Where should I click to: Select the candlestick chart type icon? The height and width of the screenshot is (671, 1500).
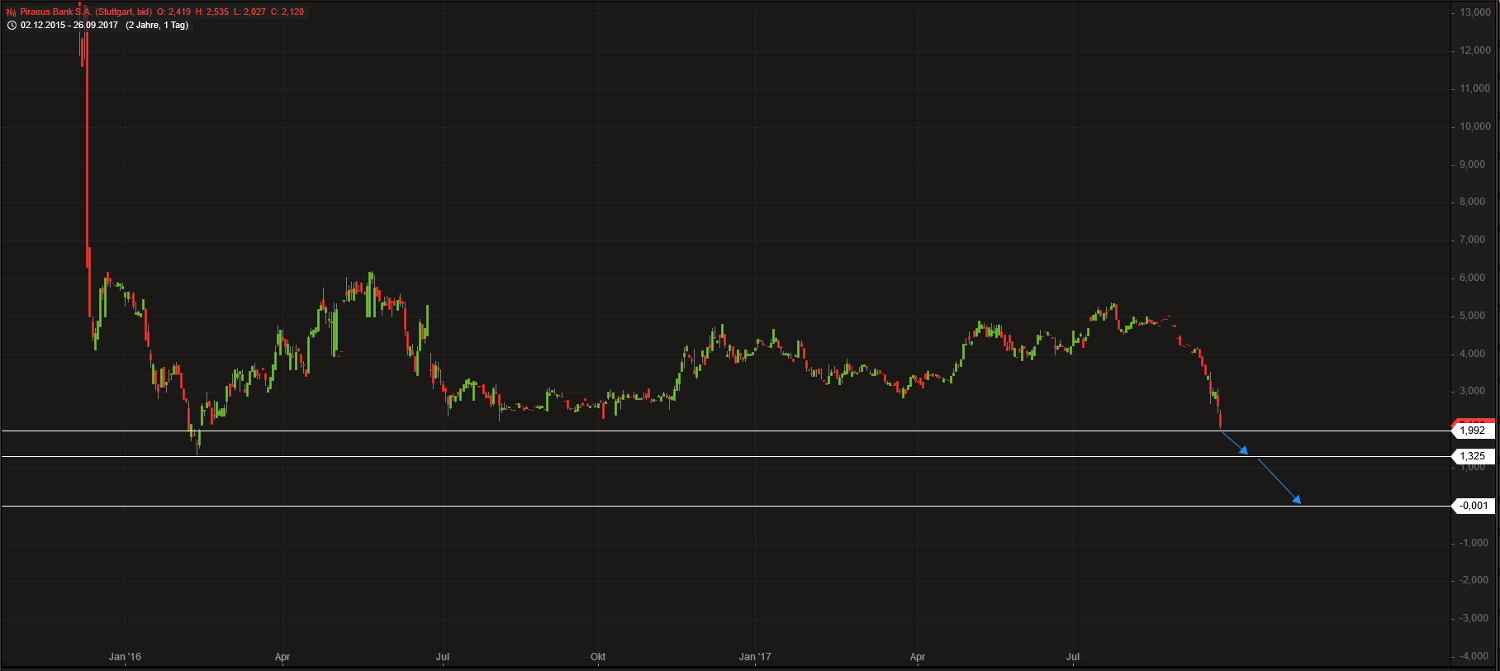(10, 12)
